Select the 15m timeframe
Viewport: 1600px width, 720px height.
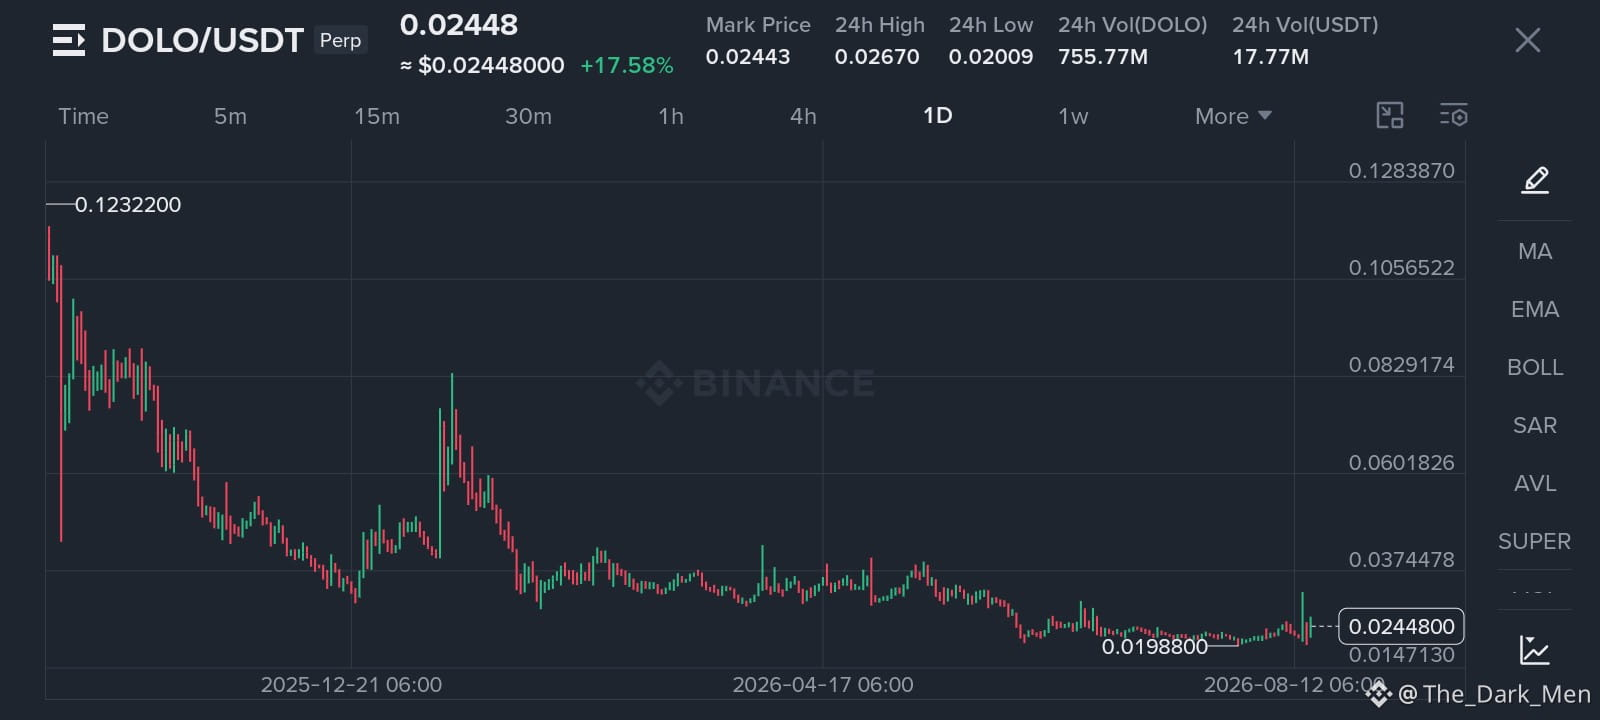tap(377, 116)
